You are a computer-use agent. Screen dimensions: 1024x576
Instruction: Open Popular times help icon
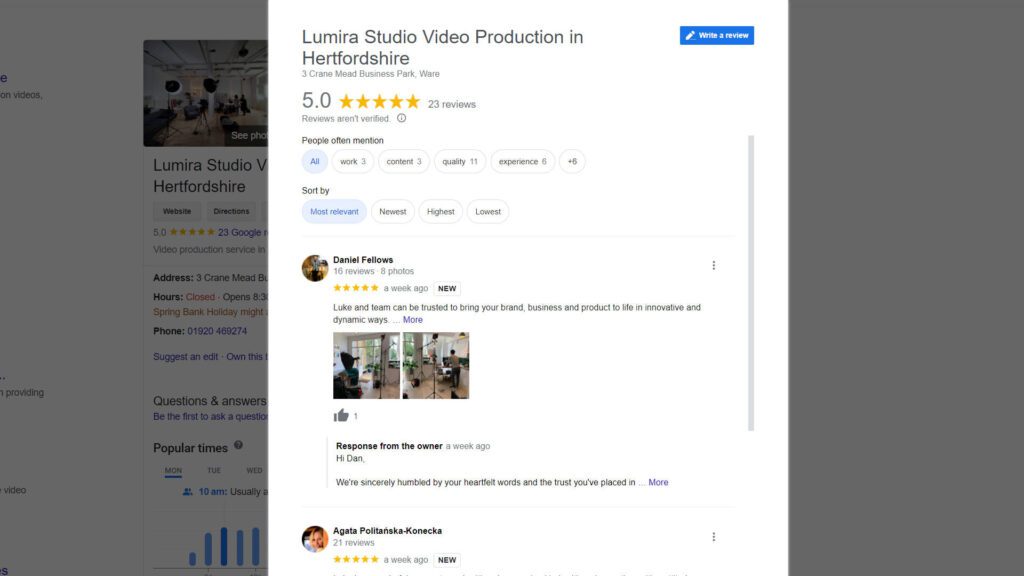pyautogui.click(x=238, y=445)
